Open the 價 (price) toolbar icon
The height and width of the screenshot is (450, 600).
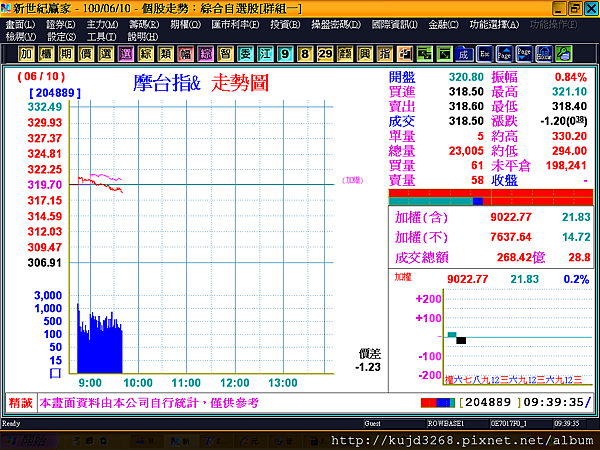pos(86,54)
